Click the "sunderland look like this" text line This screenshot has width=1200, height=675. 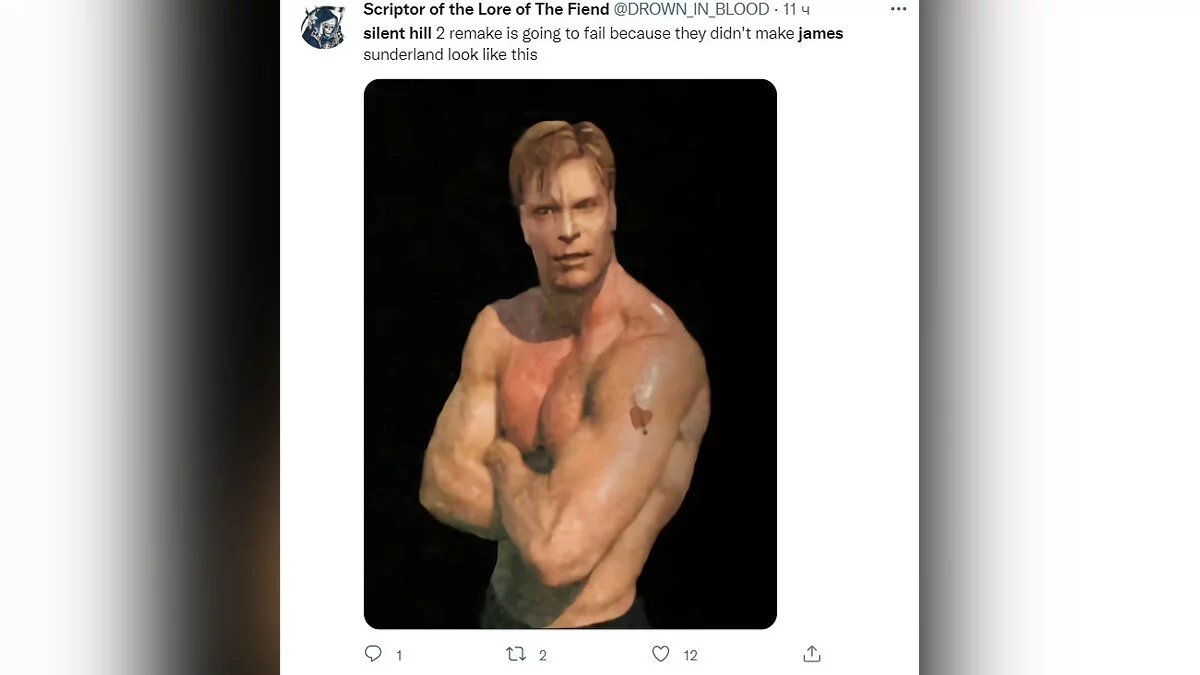click(450, 55)
